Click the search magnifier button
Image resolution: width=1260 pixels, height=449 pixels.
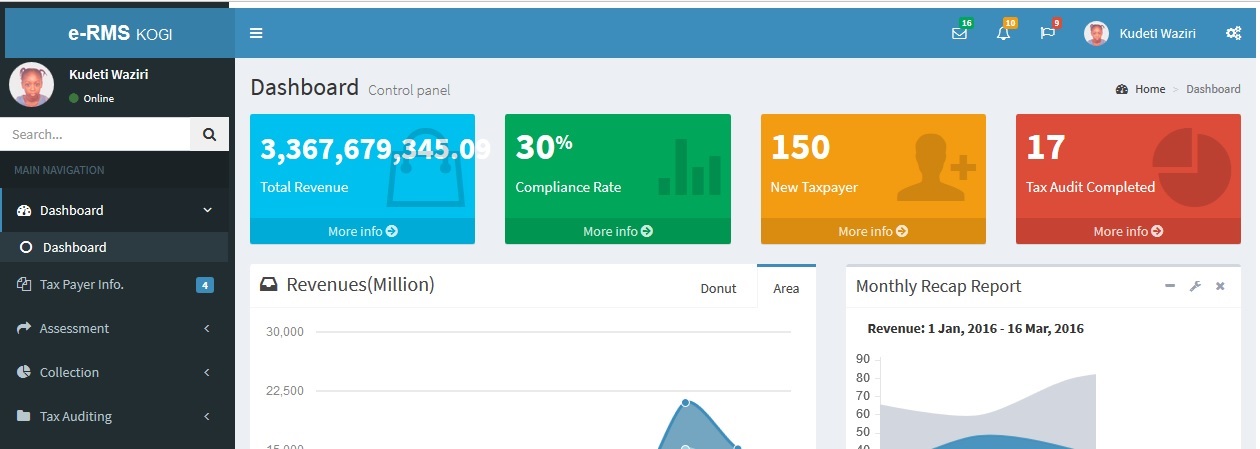209,134
